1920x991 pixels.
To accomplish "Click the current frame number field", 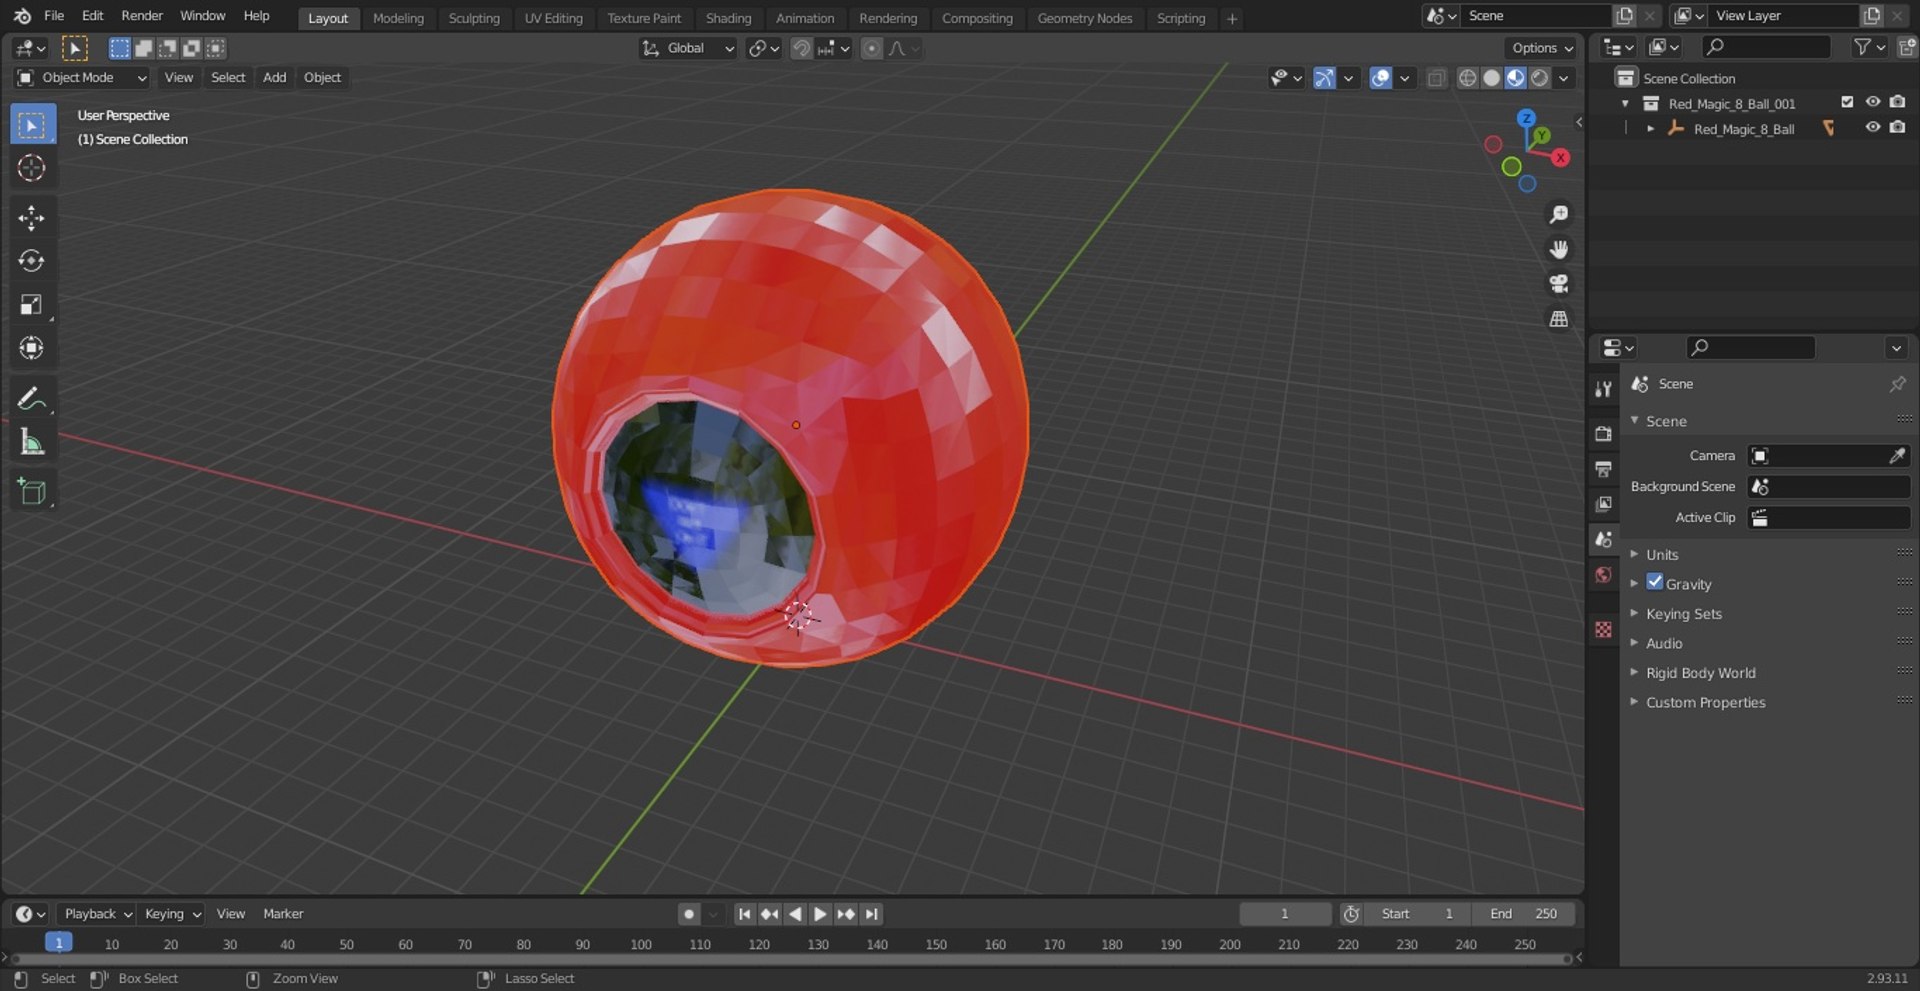I will point(1285,914).
